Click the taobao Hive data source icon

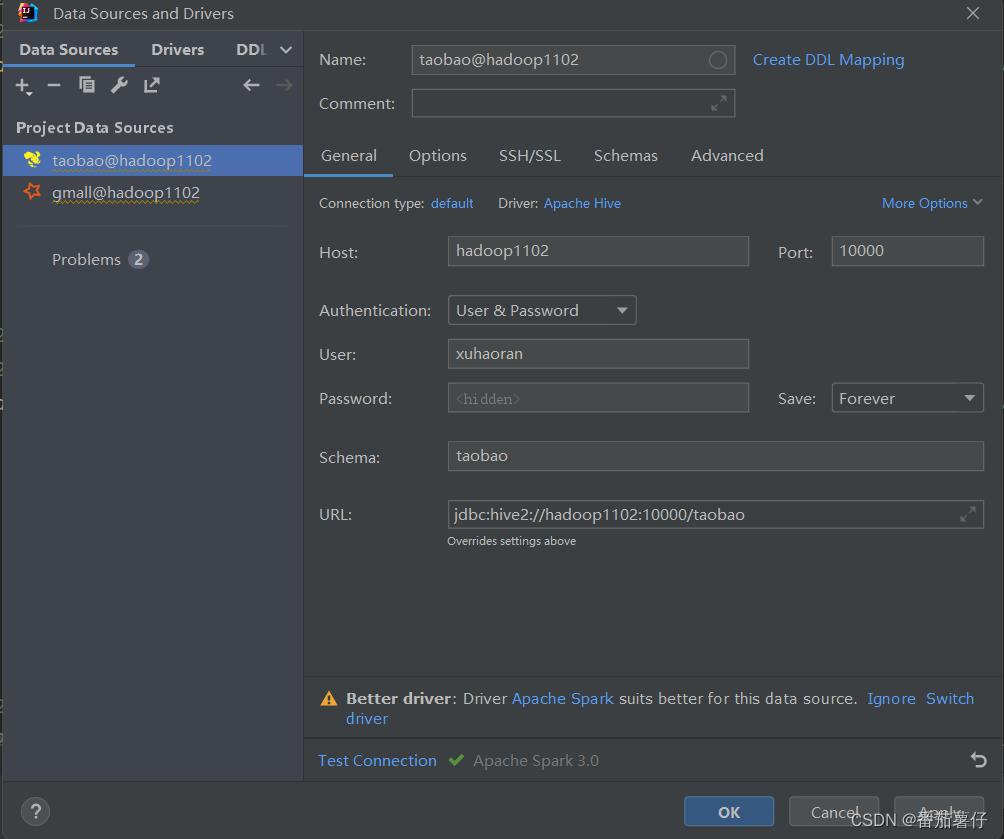32,159
